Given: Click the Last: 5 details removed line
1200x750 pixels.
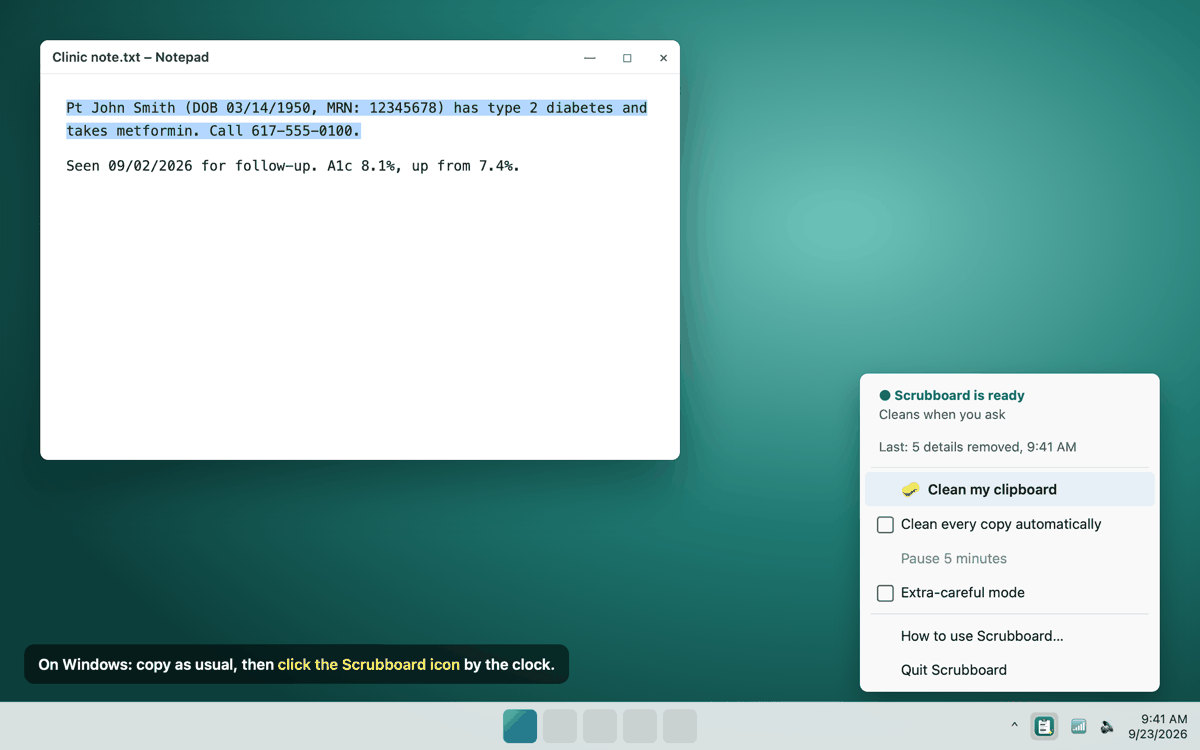Looking at the screenshot, I should coord(977,447).
